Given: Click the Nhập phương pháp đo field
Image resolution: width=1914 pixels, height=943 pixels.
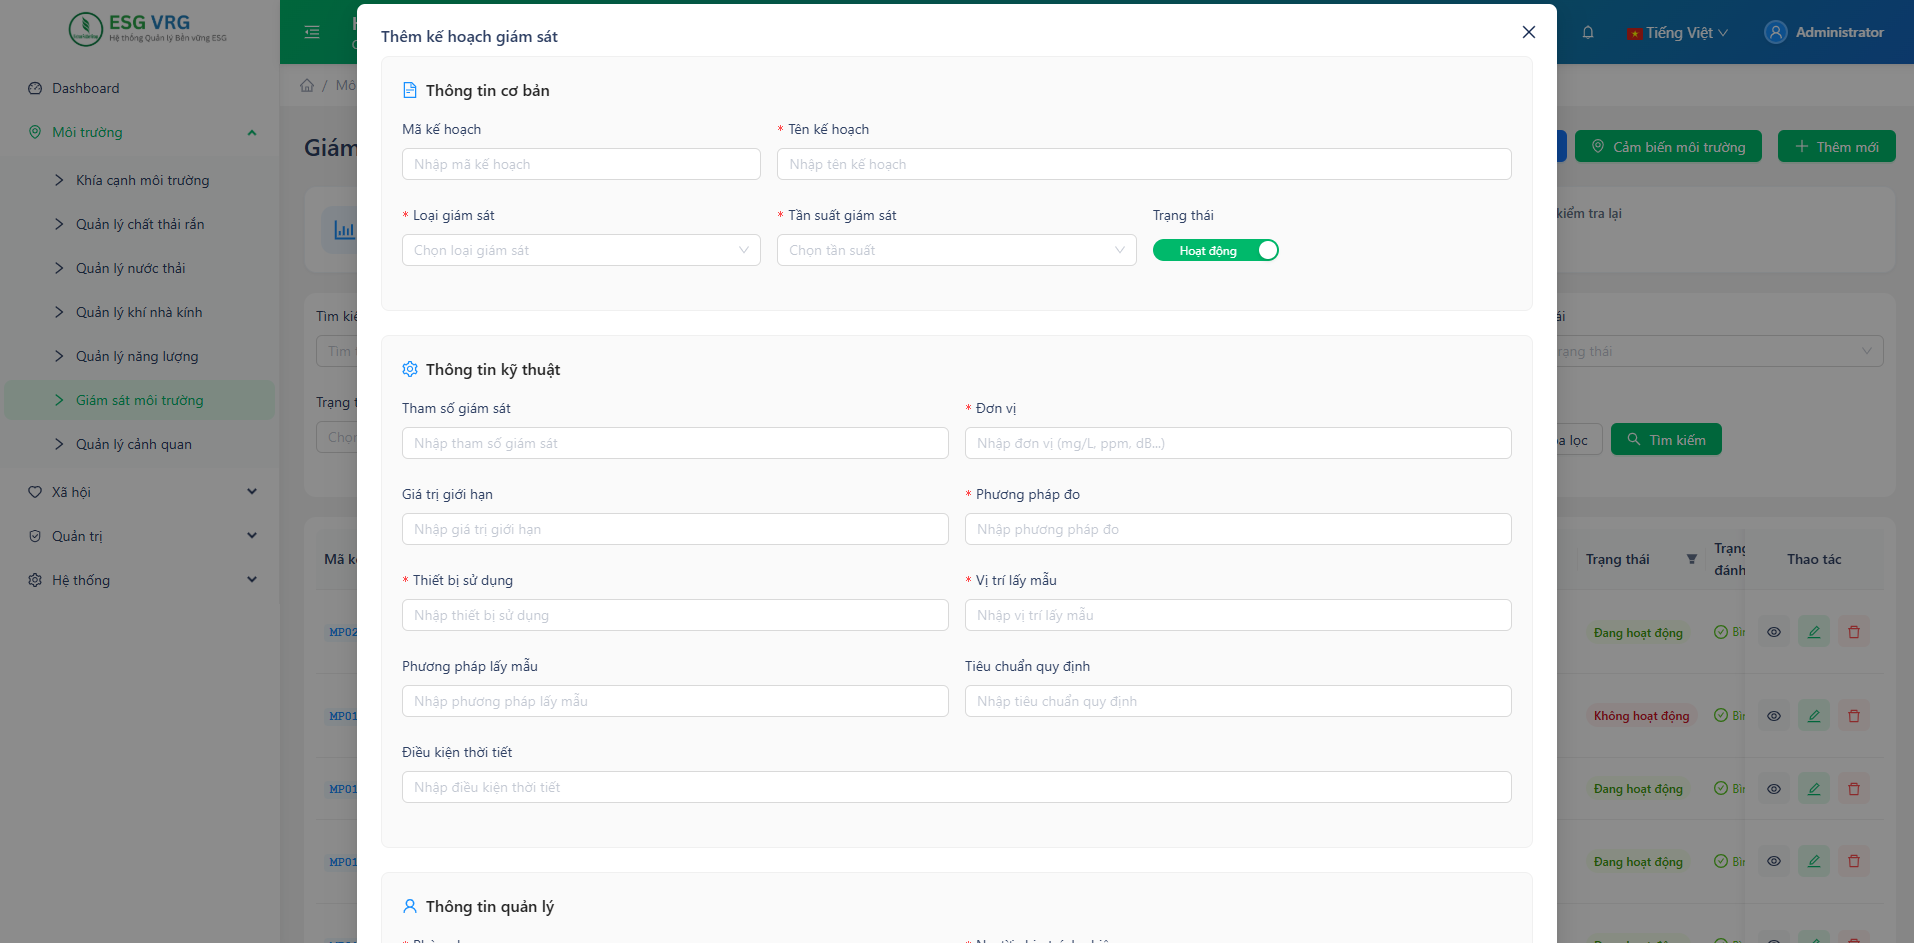Looking at the screenshot, I should (1238, 529).
